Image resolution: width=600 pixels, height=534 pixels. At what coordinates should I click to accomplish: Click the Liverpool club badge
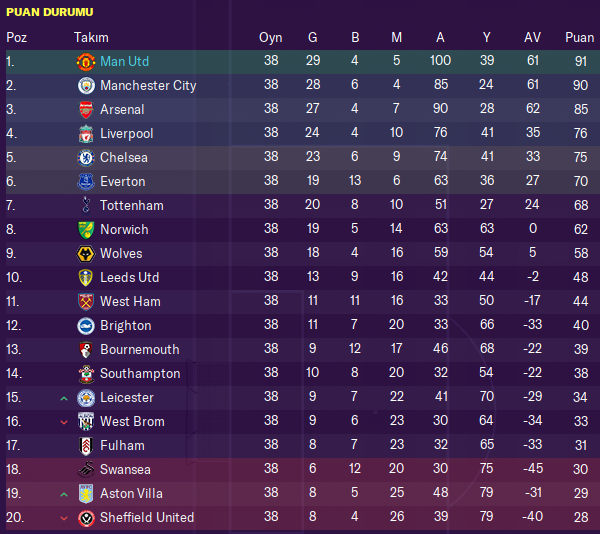pyautogui.click(x=85, y=133)
